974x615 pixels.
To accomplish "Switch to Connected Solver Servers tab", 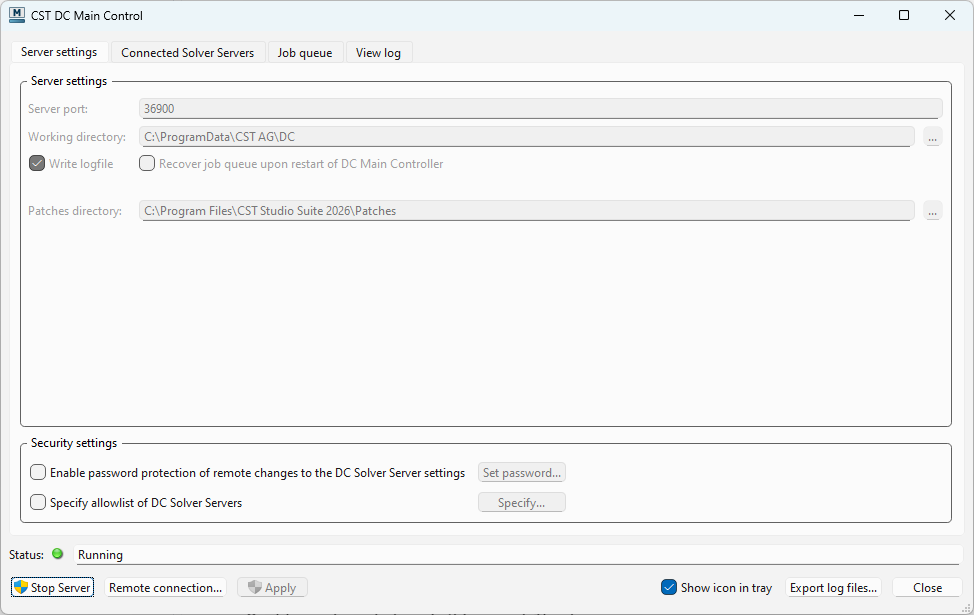I will coord(187,53).
